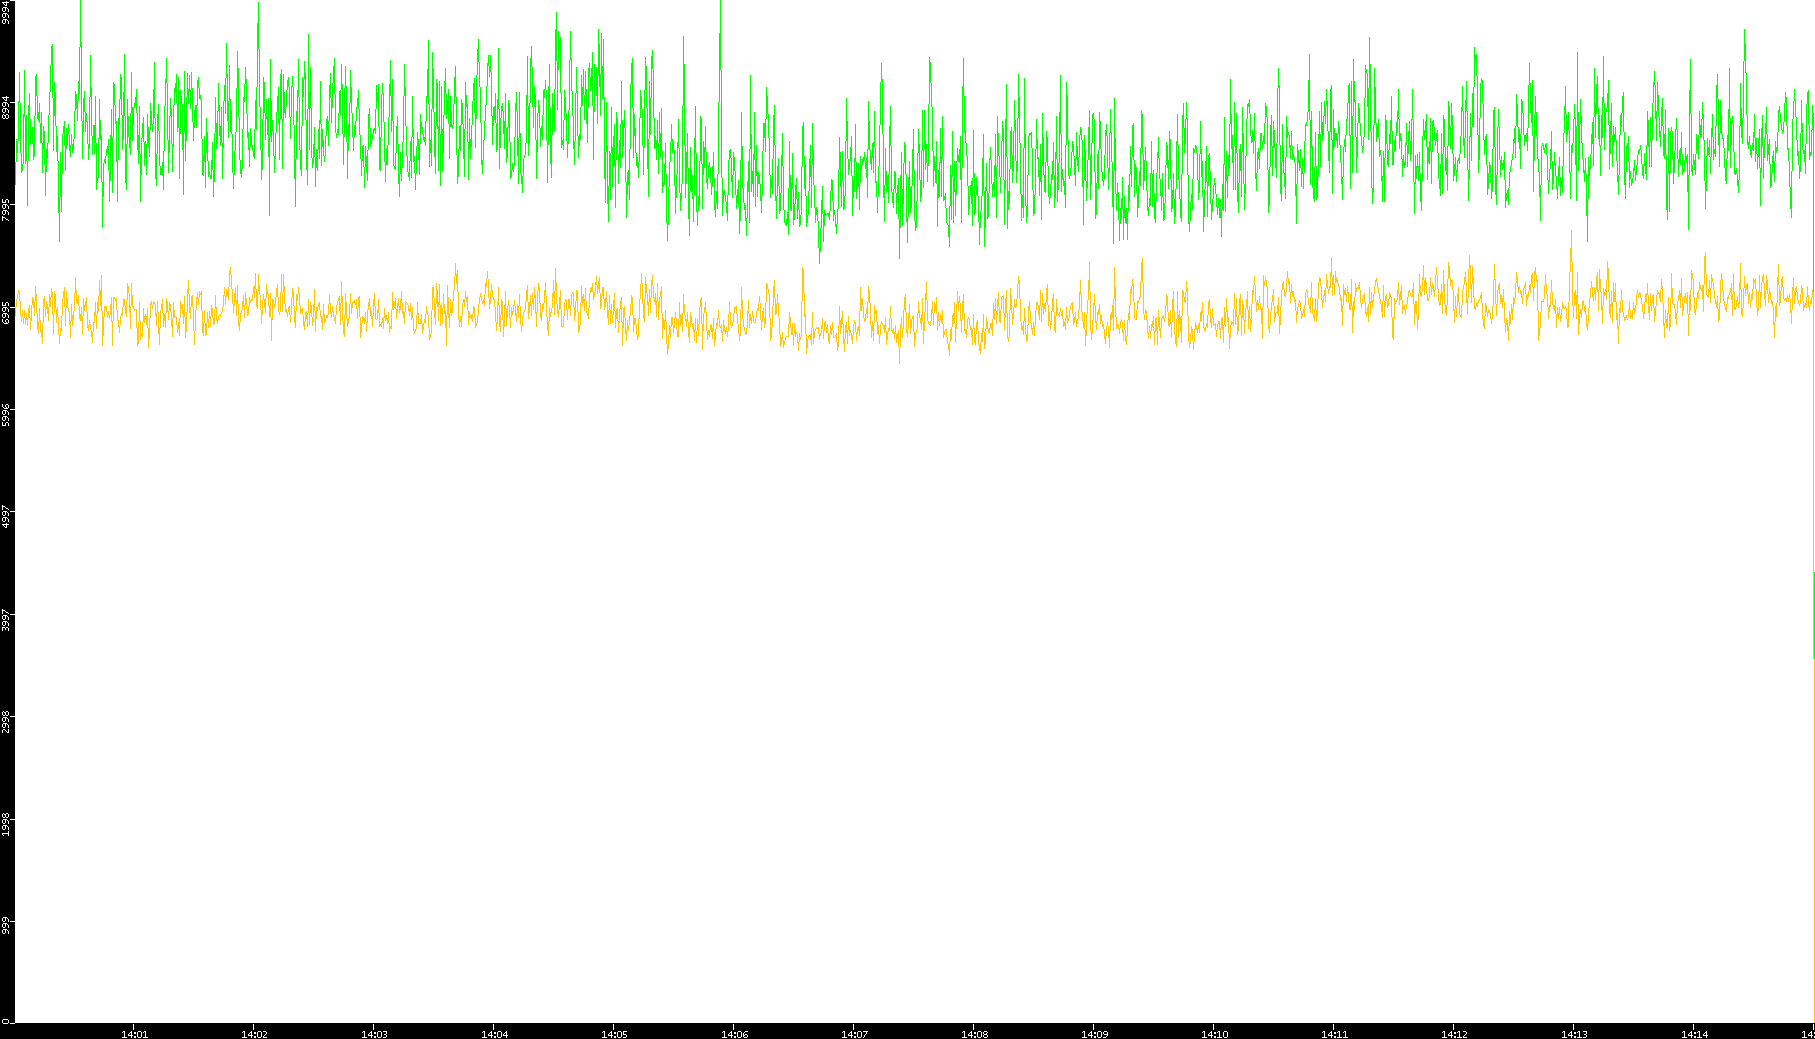Click the 14:08 time axis label
1815x1039 pixels.
(x=974, y=1033)
